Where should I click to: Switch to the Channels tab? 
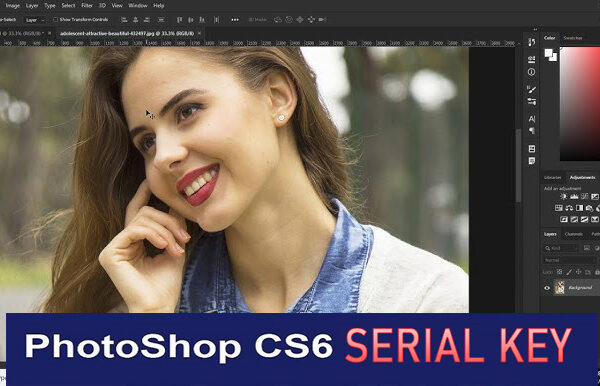[x=574, y=234]
